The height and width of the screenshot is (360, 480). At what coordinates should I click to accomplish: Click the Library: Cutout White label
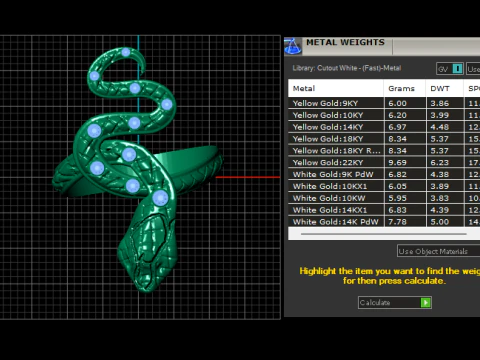[347, 68]
